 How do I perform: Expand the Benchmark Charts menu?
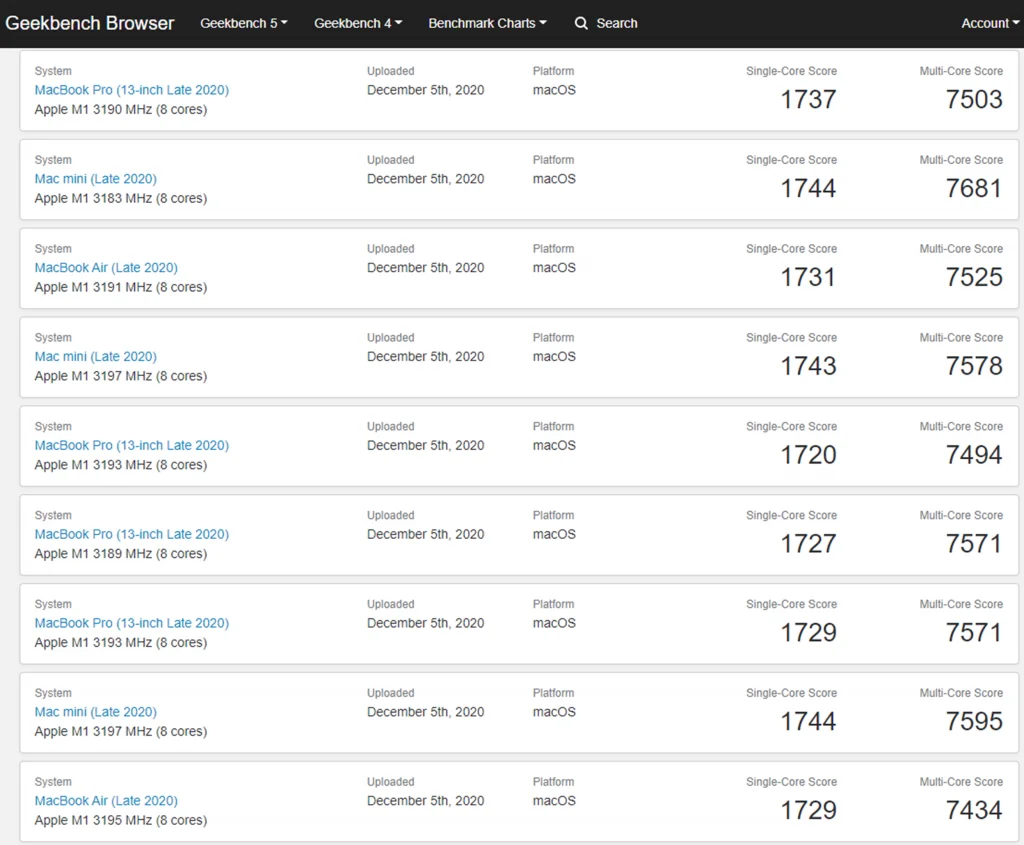pos(487,24)
